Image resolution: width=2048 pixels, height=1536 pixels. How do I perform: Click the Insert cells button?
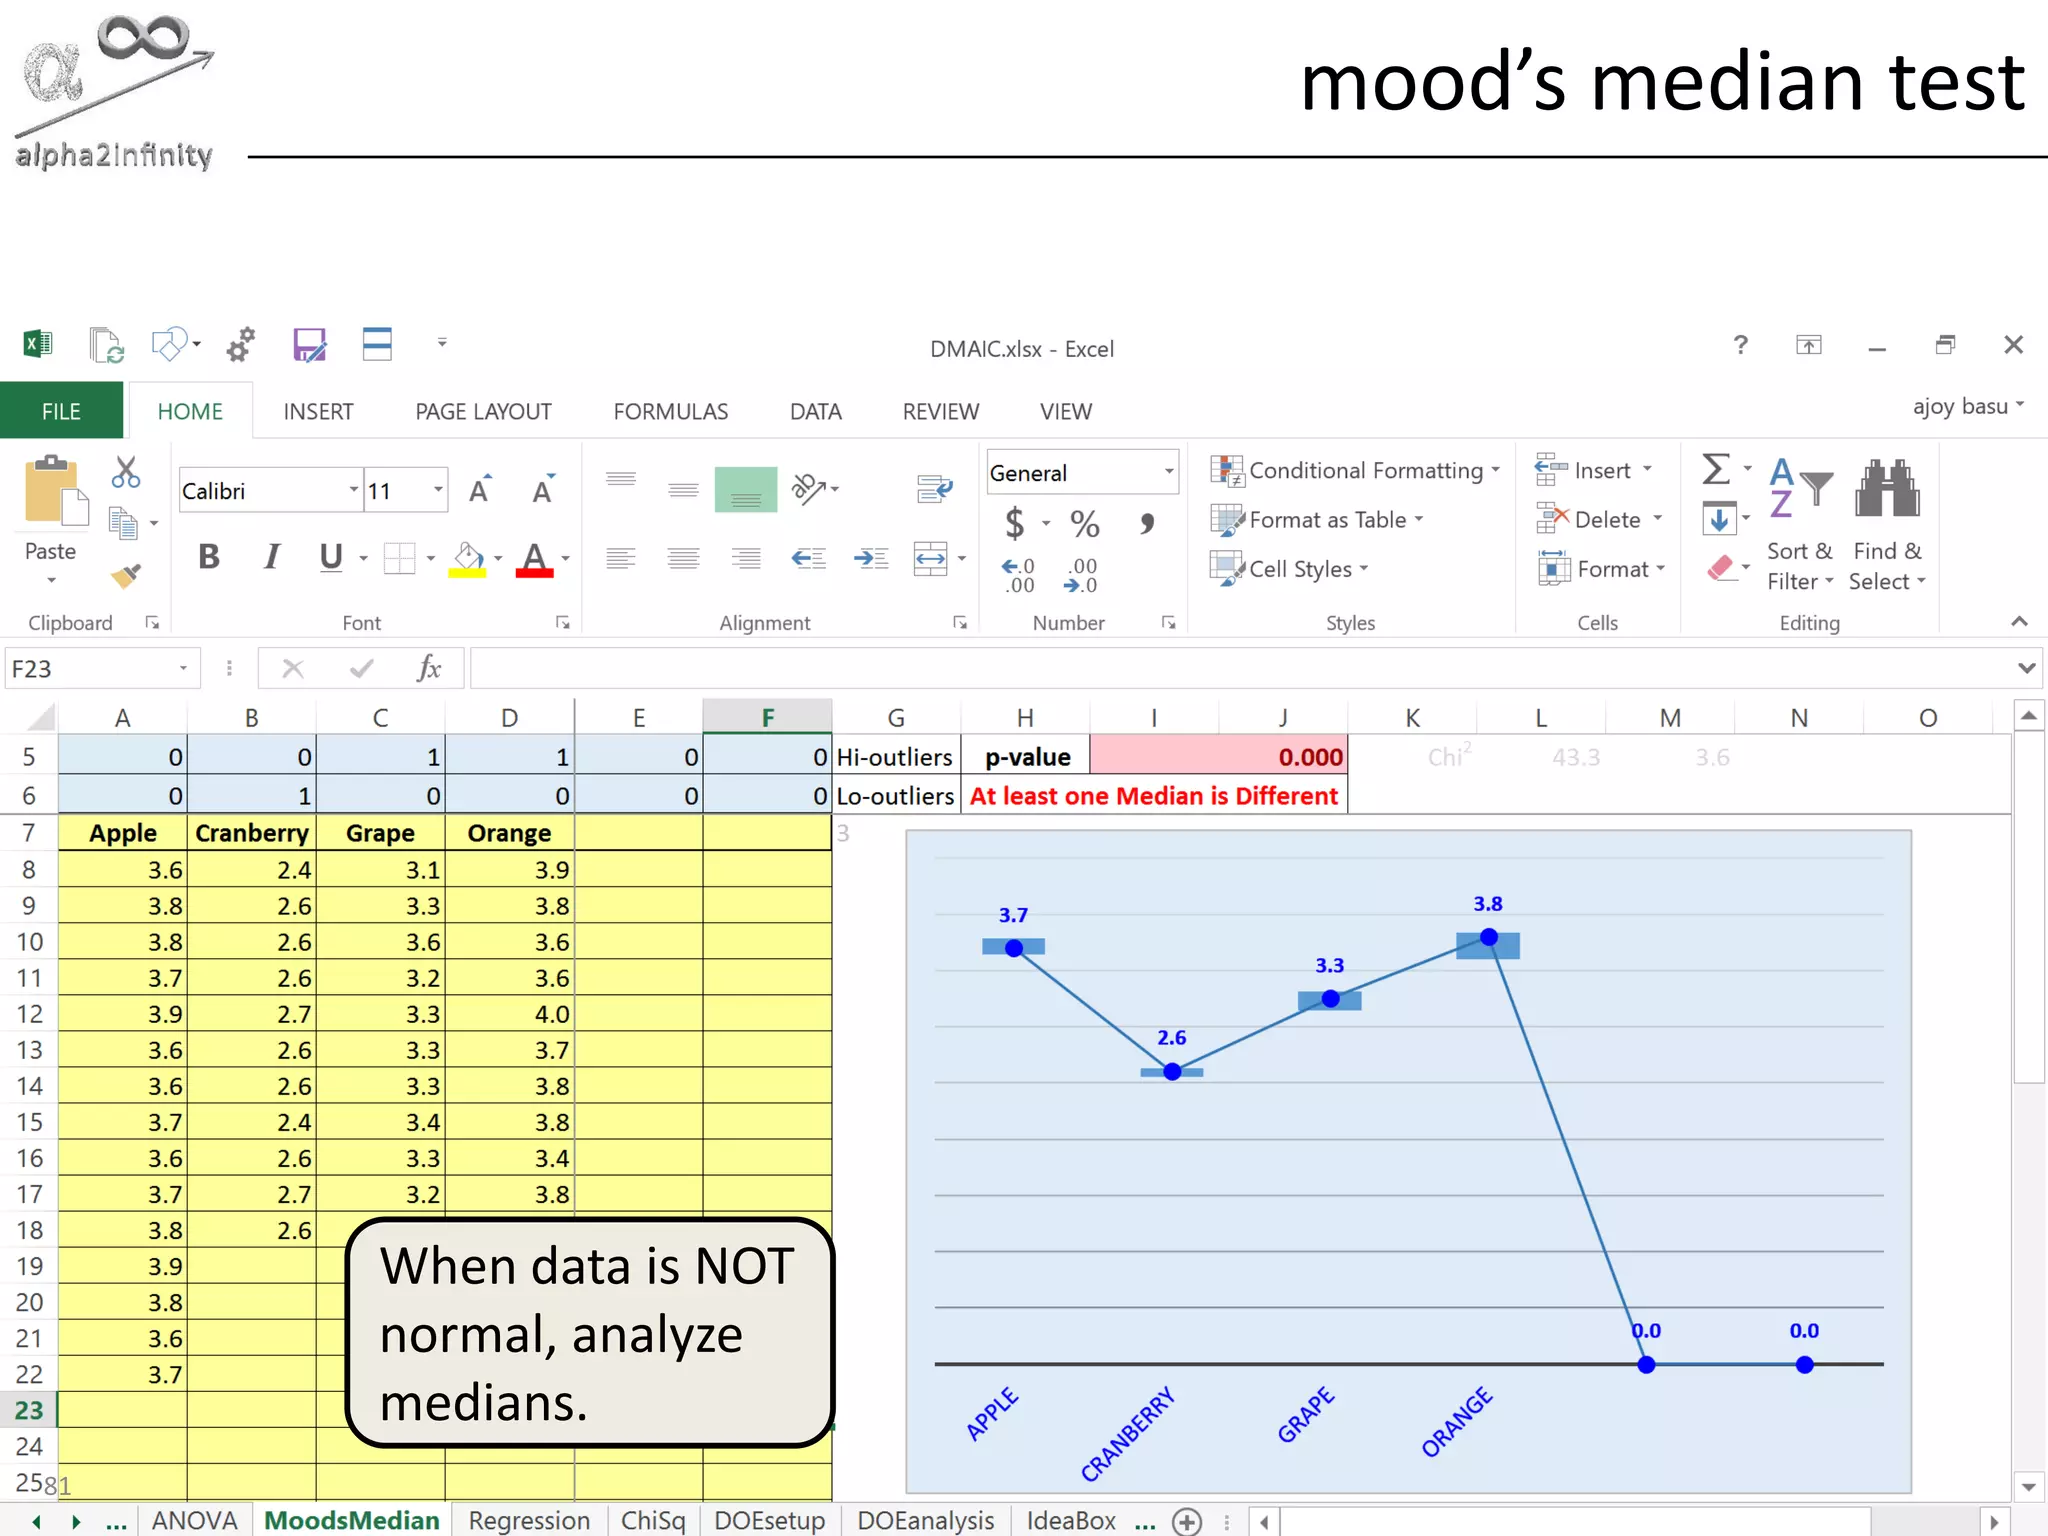(x=1594, y=470)
